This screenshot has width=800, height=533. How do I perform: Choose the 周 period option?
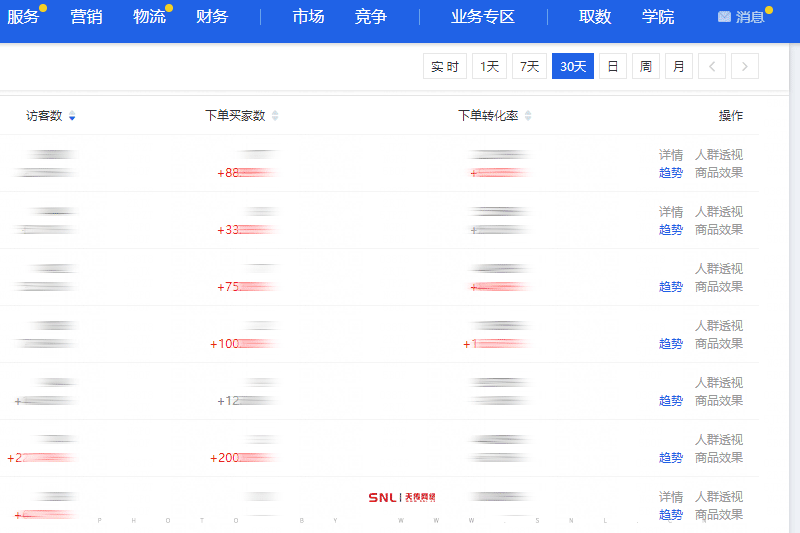point(646,66)
